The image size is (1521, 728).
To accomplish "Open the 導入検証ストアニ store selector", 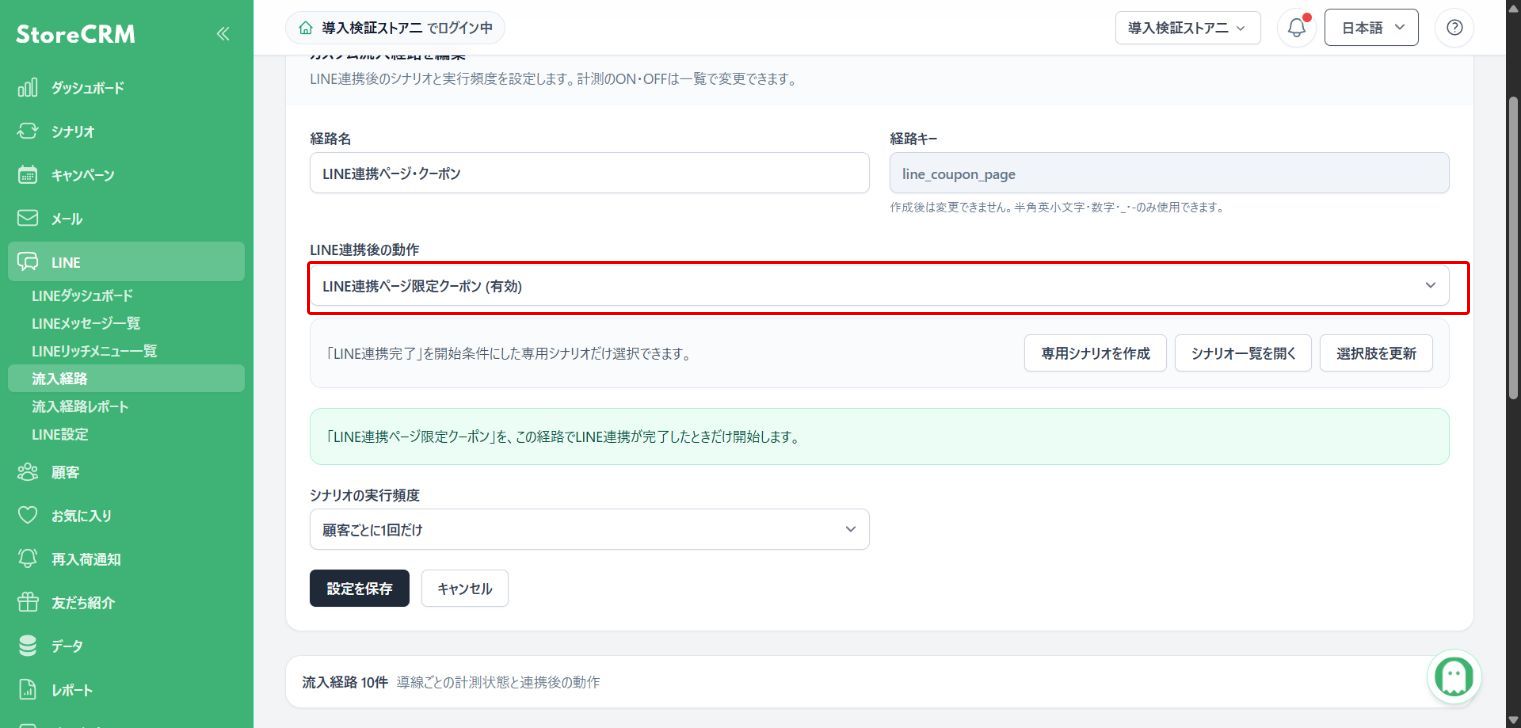I will coord(1188,28).
